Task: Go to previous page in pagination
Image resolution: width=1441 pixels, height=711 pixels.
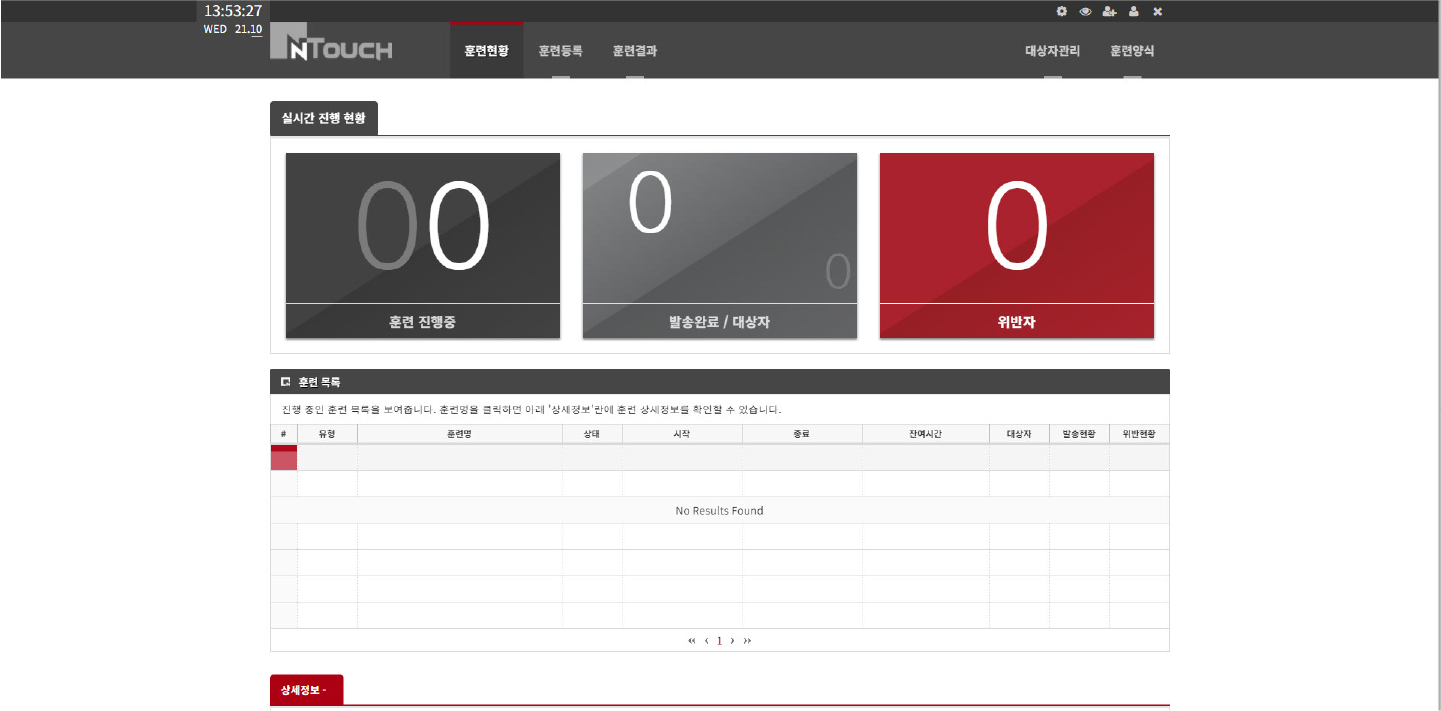Action: click(706, 641)
